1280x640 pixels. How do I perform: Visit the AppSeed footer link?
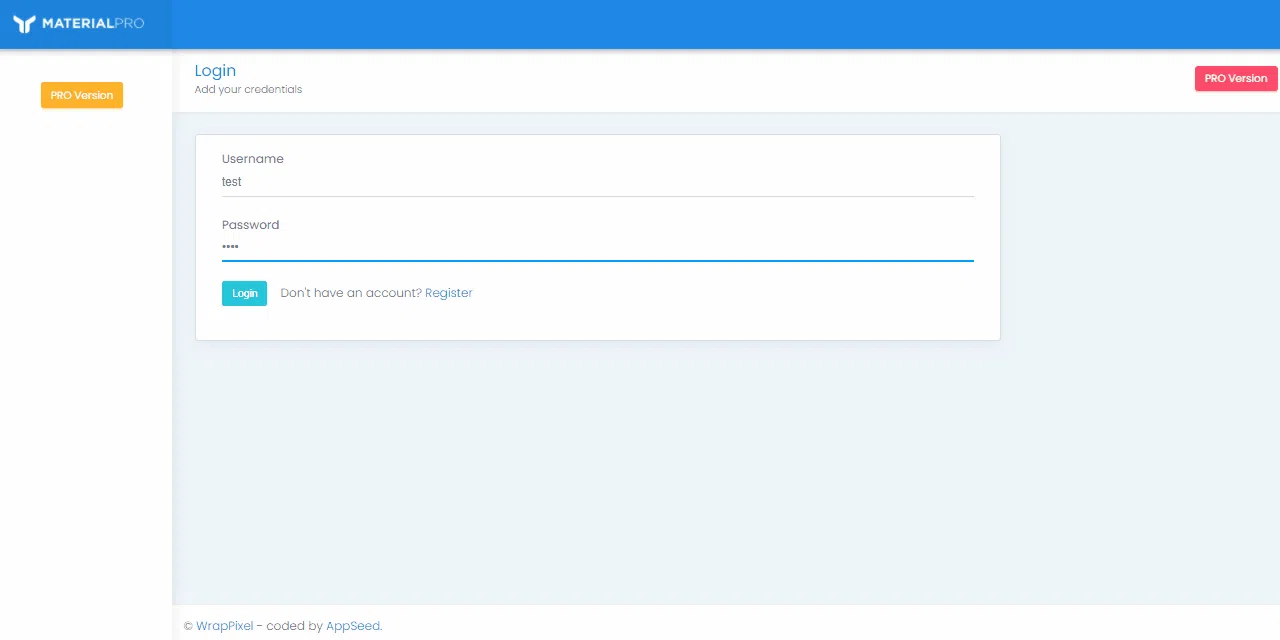pyautogui.click(x=353, y=626)
